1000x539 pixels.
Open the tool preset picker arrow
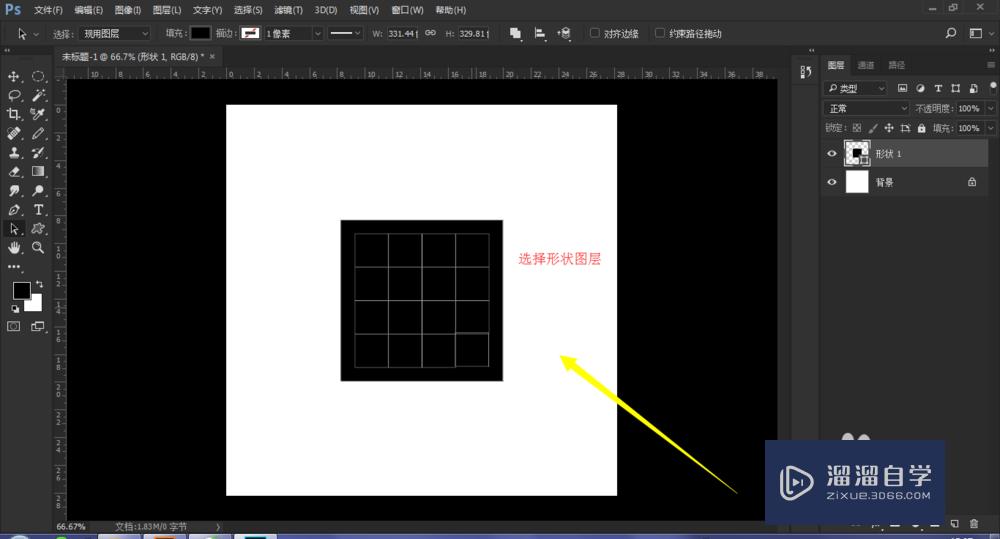(x=36, y=34)
